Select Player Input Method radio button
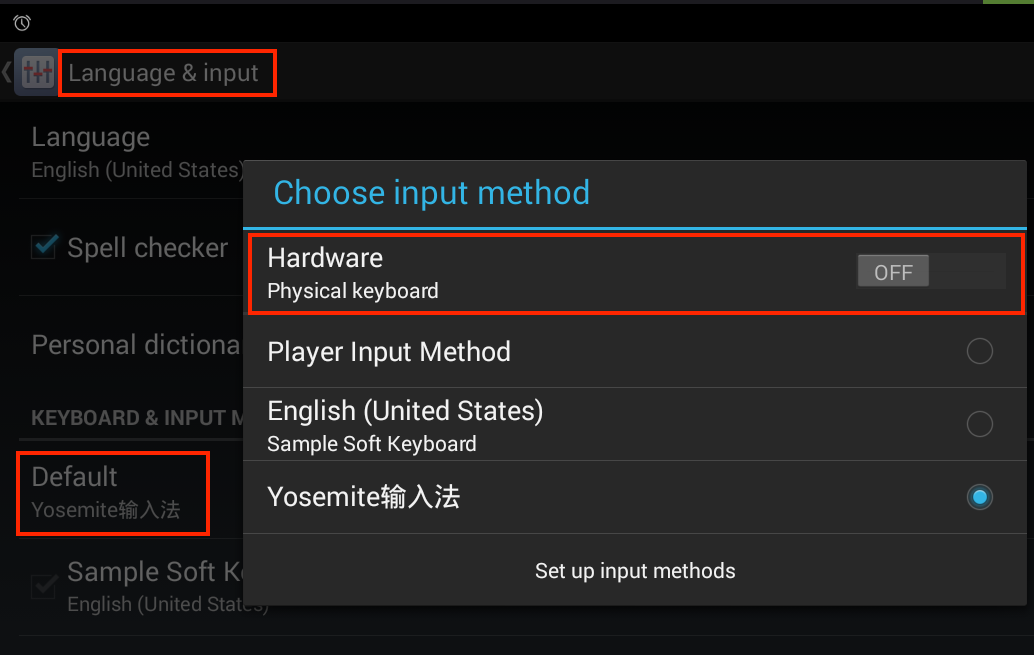Screen dimensions: 1034x655 [979, 351]
